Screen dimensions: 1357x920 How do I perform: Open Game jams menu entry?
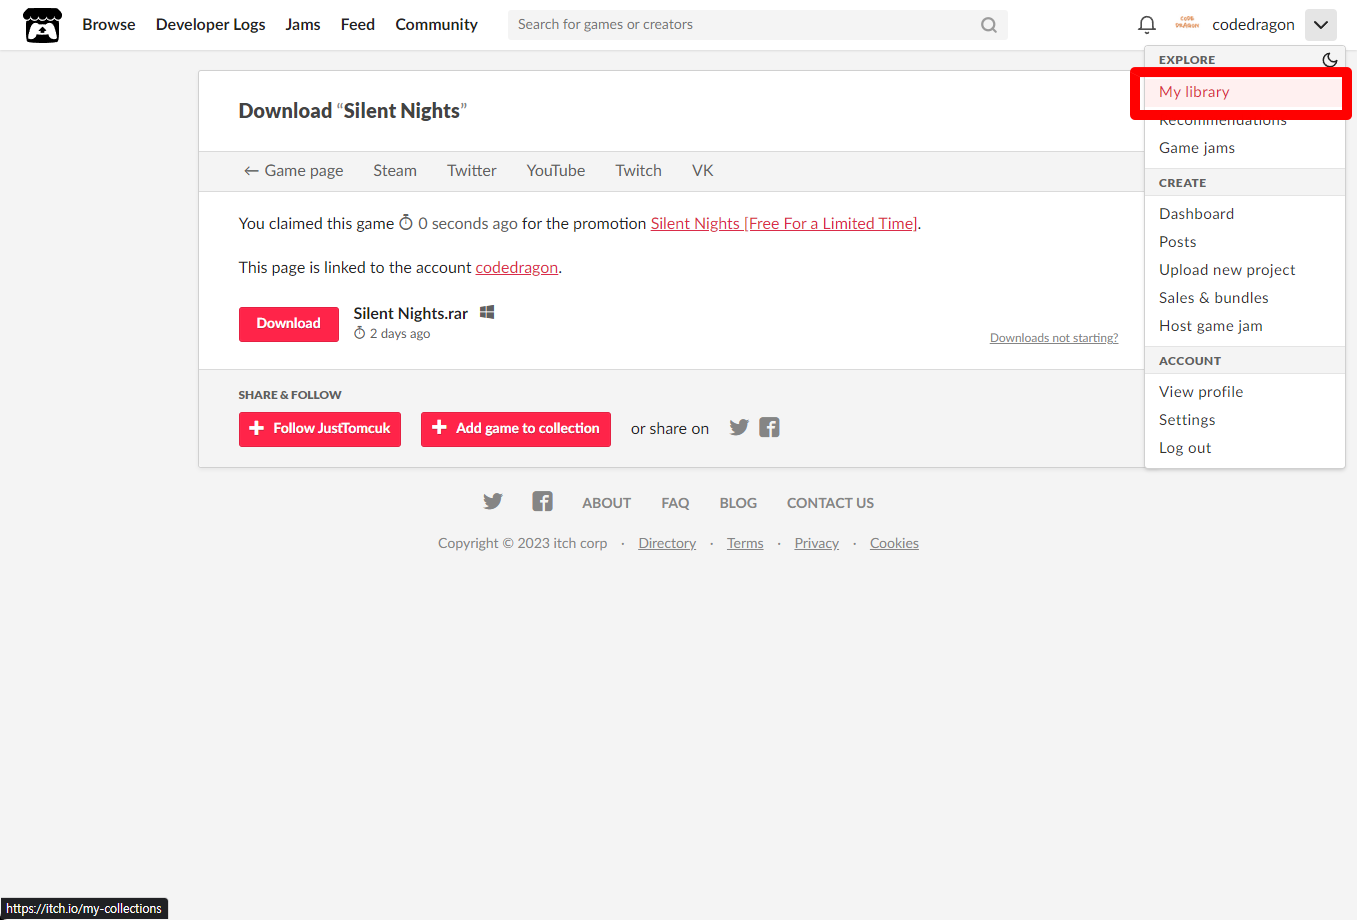1244,148
